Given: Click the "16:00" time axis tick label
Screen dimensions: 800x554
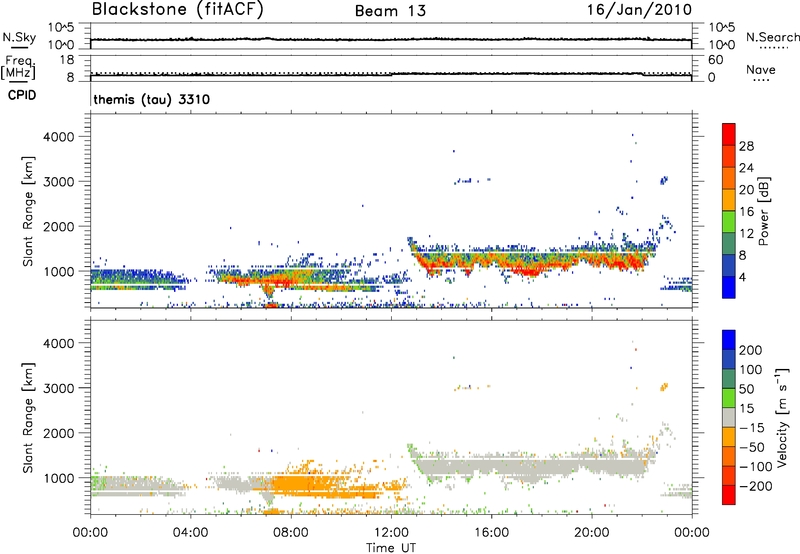Looking at the screenshot, I should pos(491,533).
